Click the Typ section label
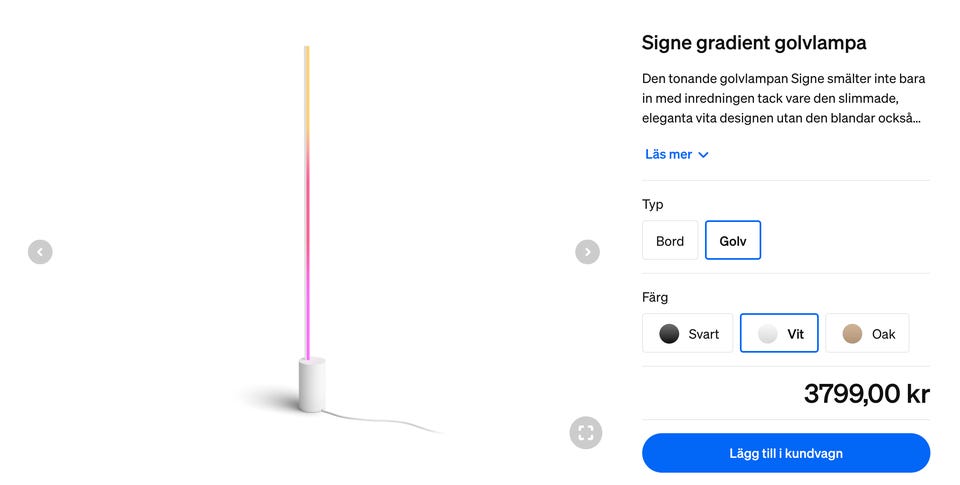The image size is (960, 485). pyautogui.click(x=653, y=204)
